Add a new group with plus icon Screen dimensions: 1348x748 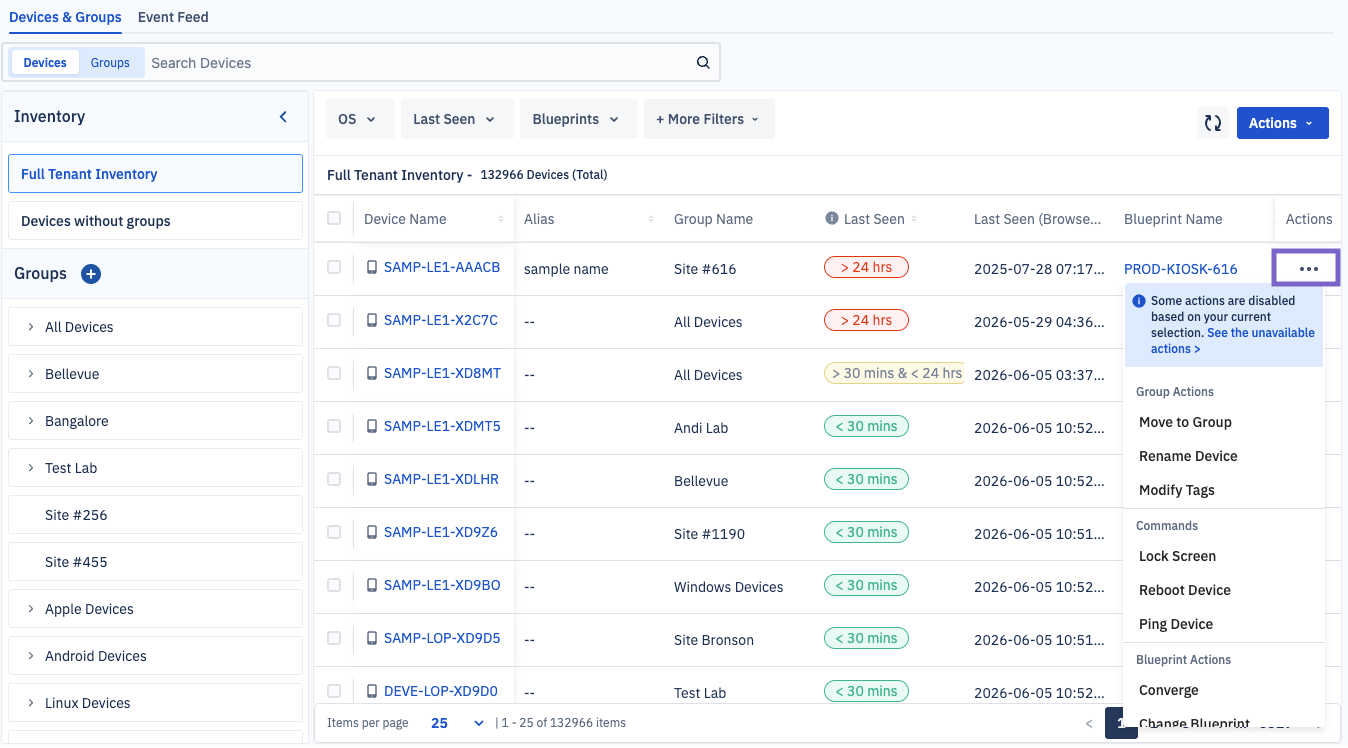coord(90,274)
